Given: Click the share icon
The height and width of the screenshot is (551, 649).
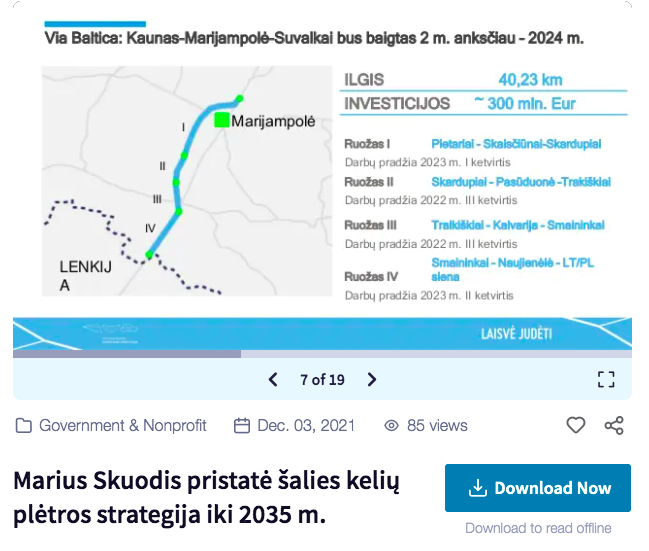Looking at the screenshot, I should coord(614,425).
